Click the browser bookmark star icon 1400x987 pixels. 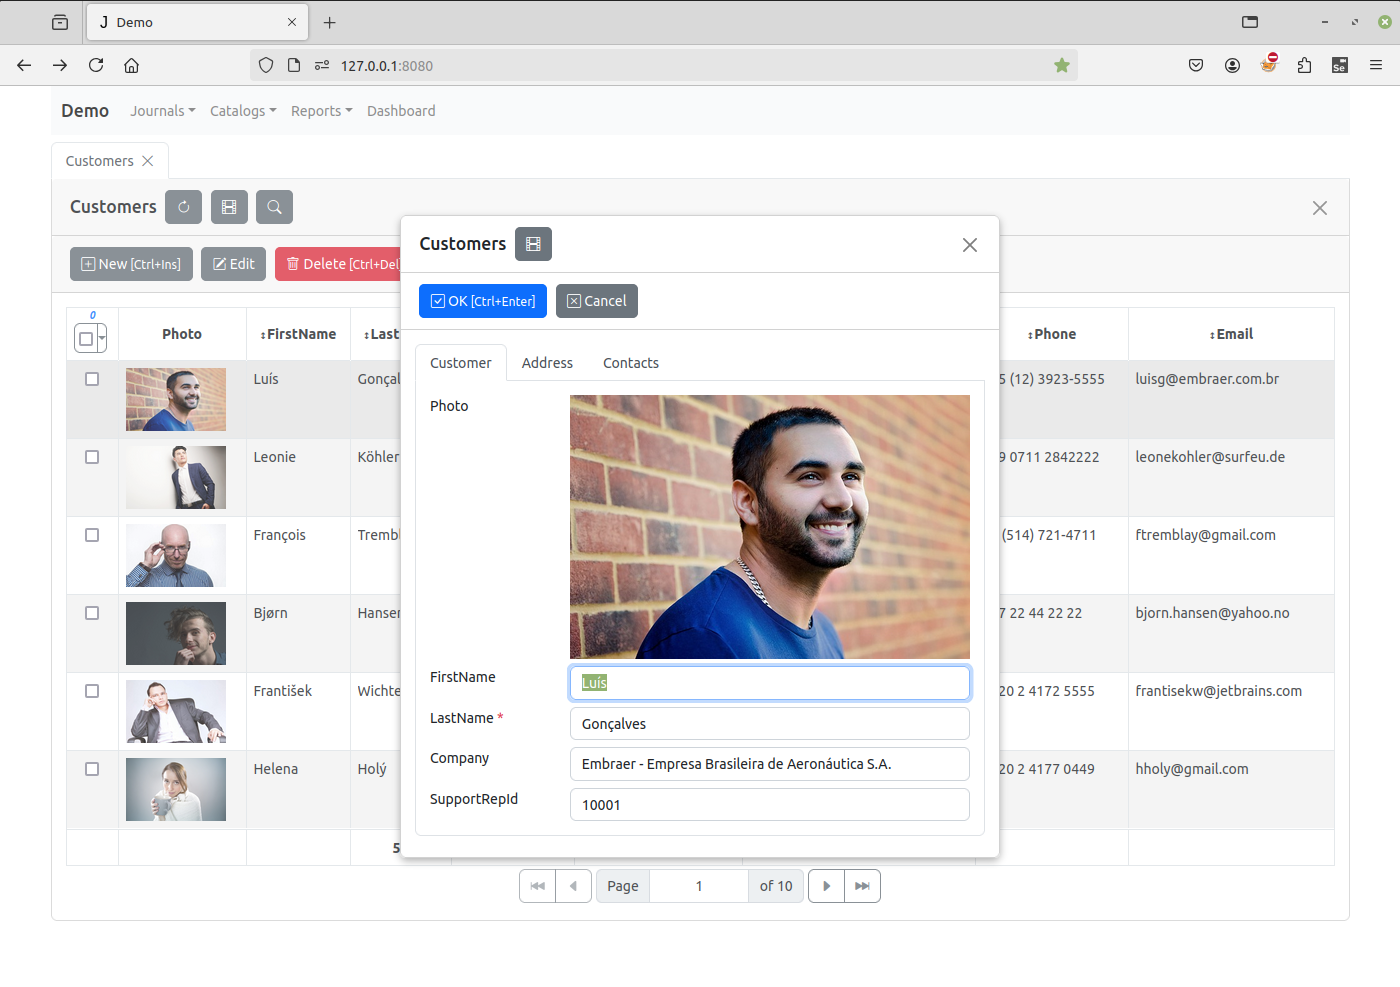coord(1062,66)
